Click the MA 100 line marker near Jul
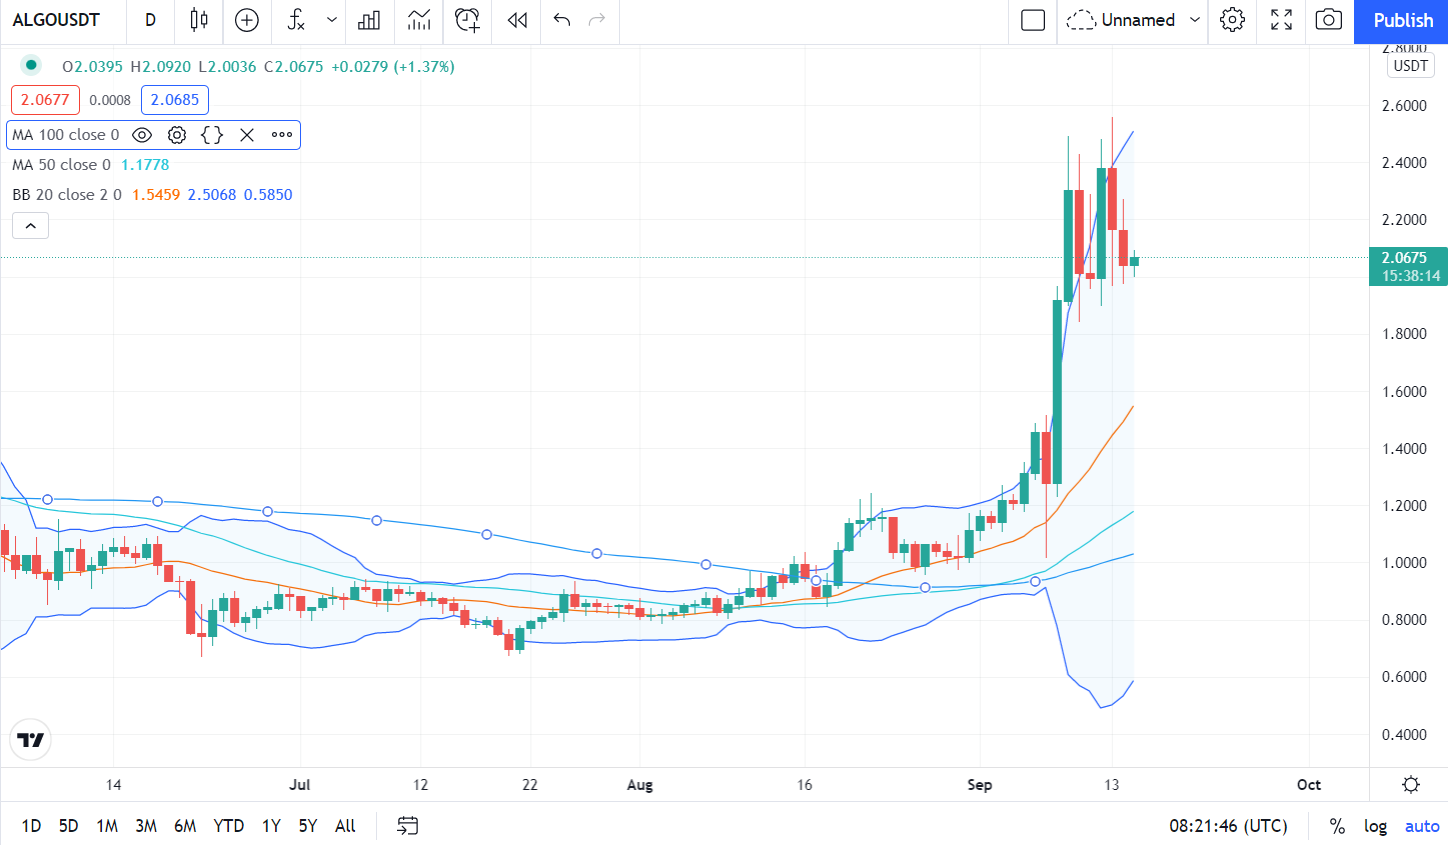Image resolution: width=1448 pixels, height=845 pixels. point(267,512)
